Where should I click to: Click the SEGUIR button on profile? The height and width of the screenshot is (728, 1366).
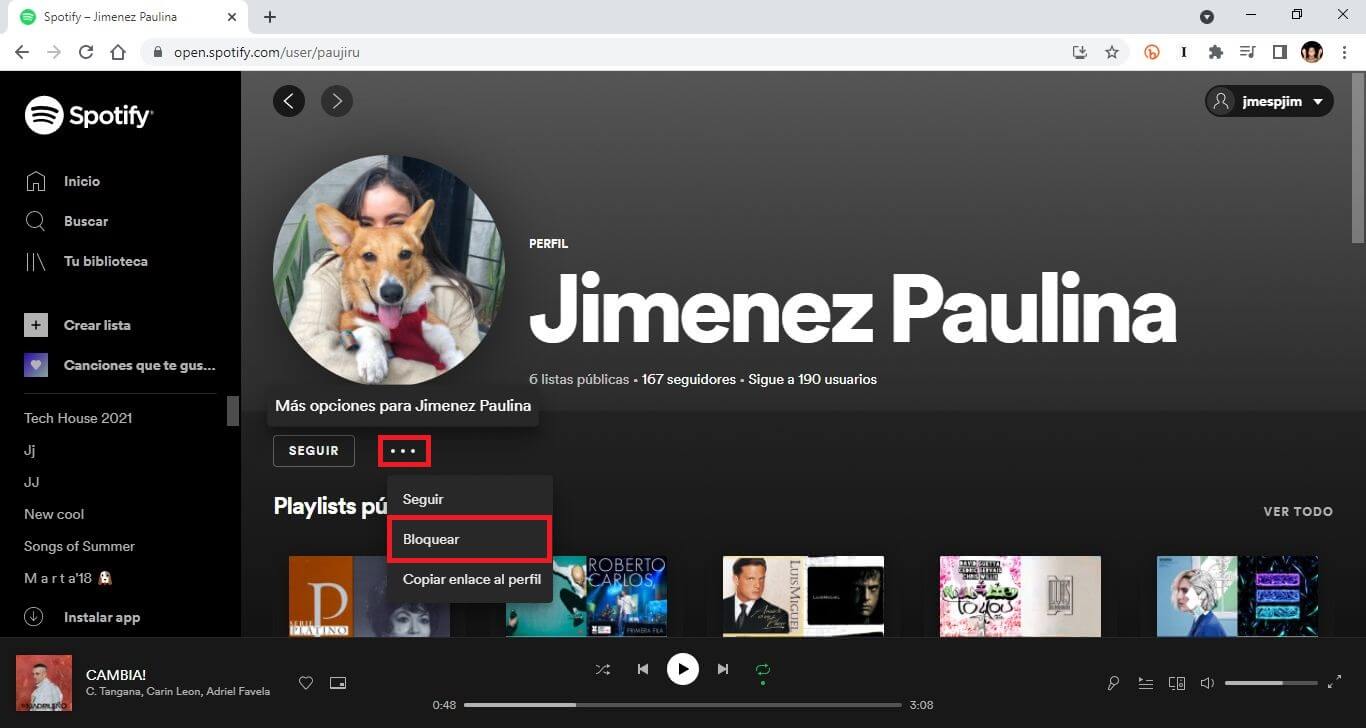click(314, 451)
